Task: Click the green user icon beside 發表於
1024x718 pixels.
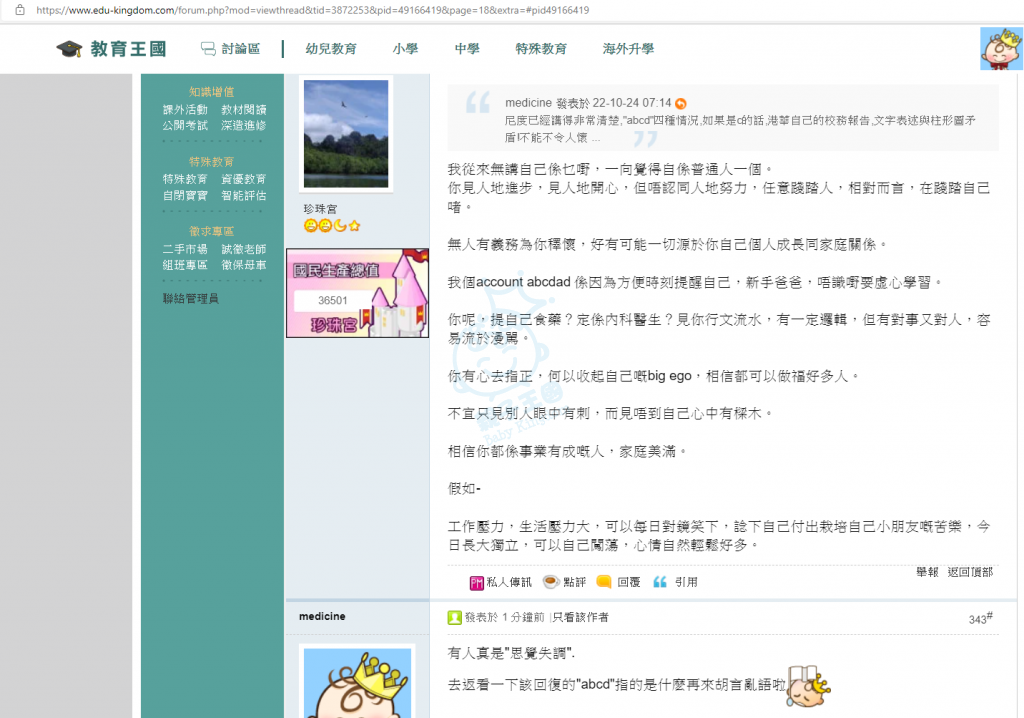Action: point(454,618)
